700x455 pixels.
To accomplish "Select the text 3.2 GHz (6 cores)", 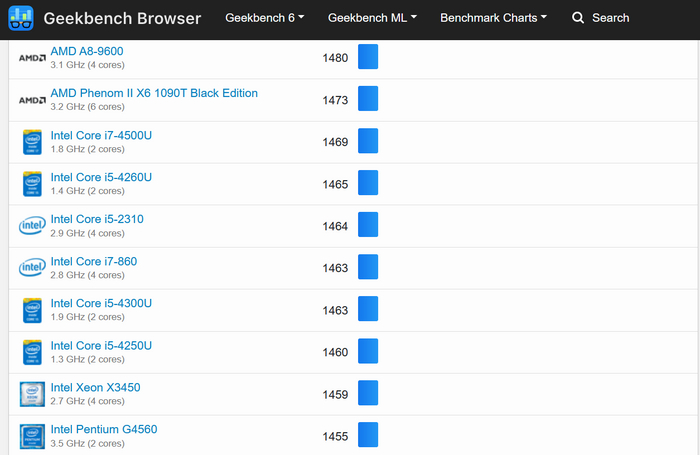I will 88,107.
